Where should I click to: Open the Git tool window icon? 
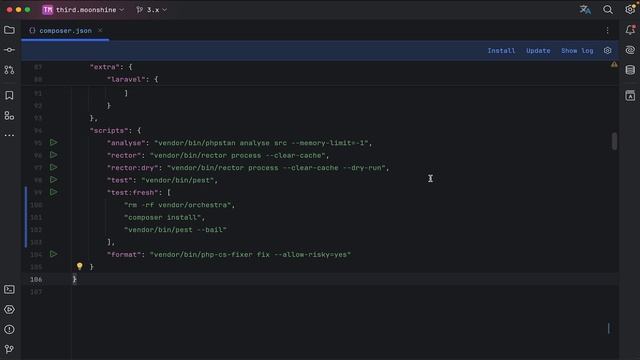[x=9, y=349]
